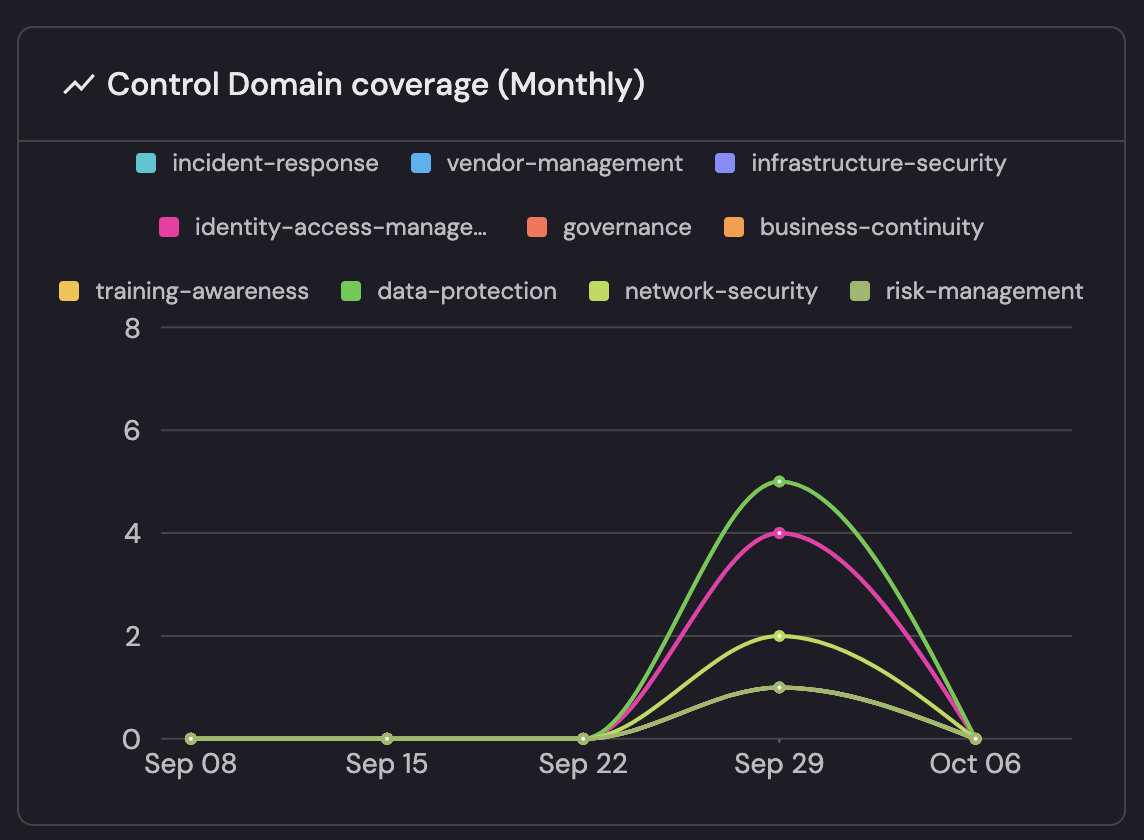Click the Sep 08 data point
1144x840 pixels.
click(x=191, y=739)
